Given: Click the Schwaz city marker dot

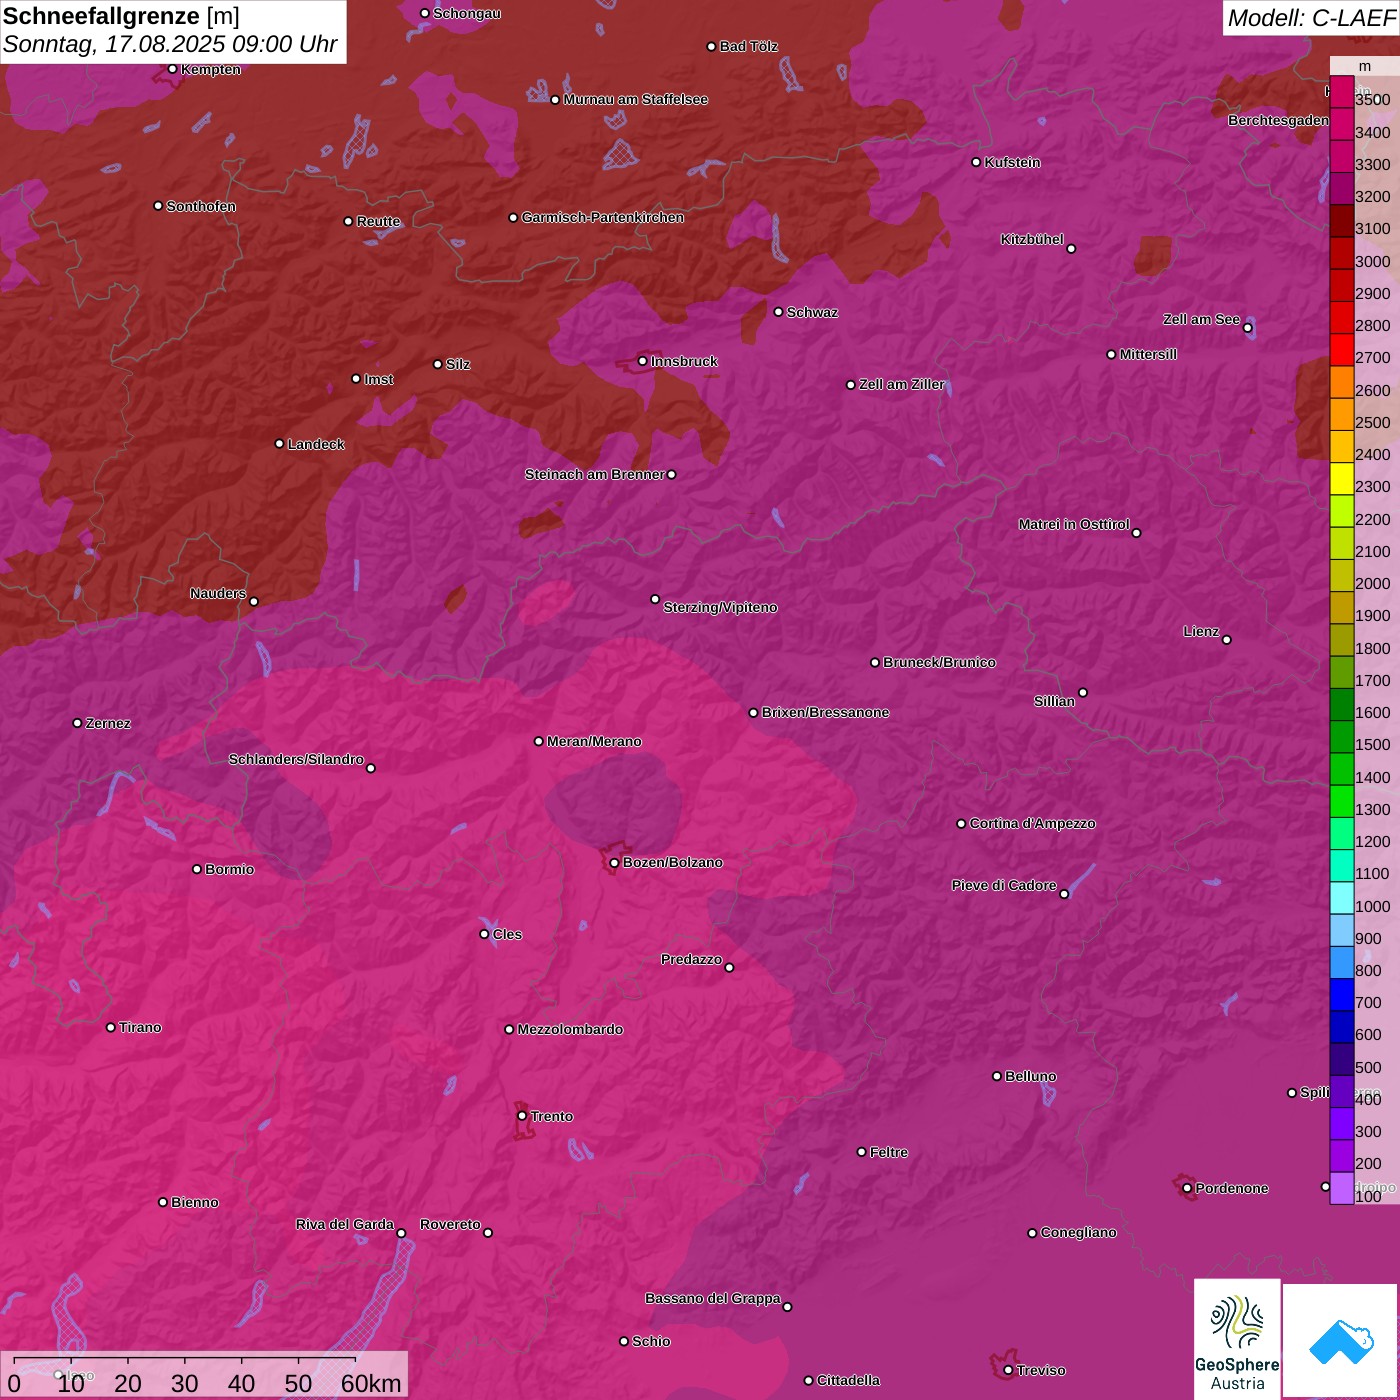Looking at the screenshot, I should [779, 312].
